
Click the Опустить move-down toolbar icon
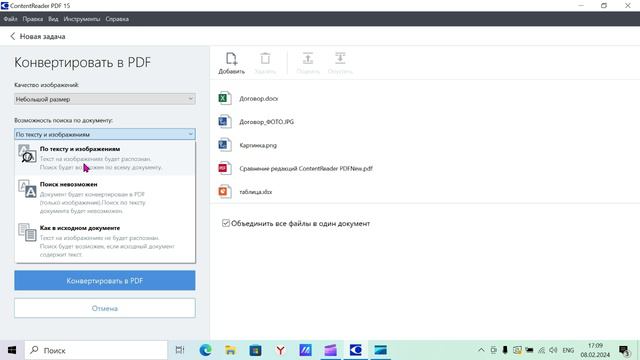pos(340,63)
